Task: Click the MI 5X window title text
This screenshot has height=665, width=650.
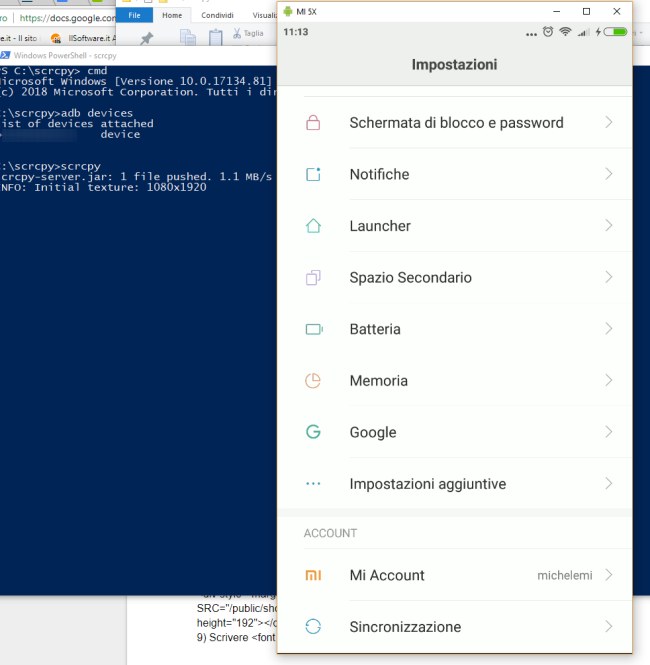Action: coord(306,11)
